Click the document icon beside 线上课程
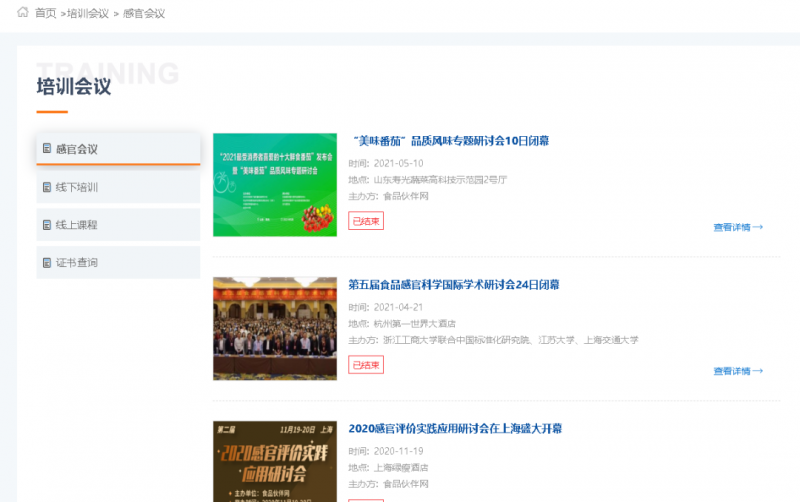The height and width of the screenshot is (502, 800). point(47,225)
